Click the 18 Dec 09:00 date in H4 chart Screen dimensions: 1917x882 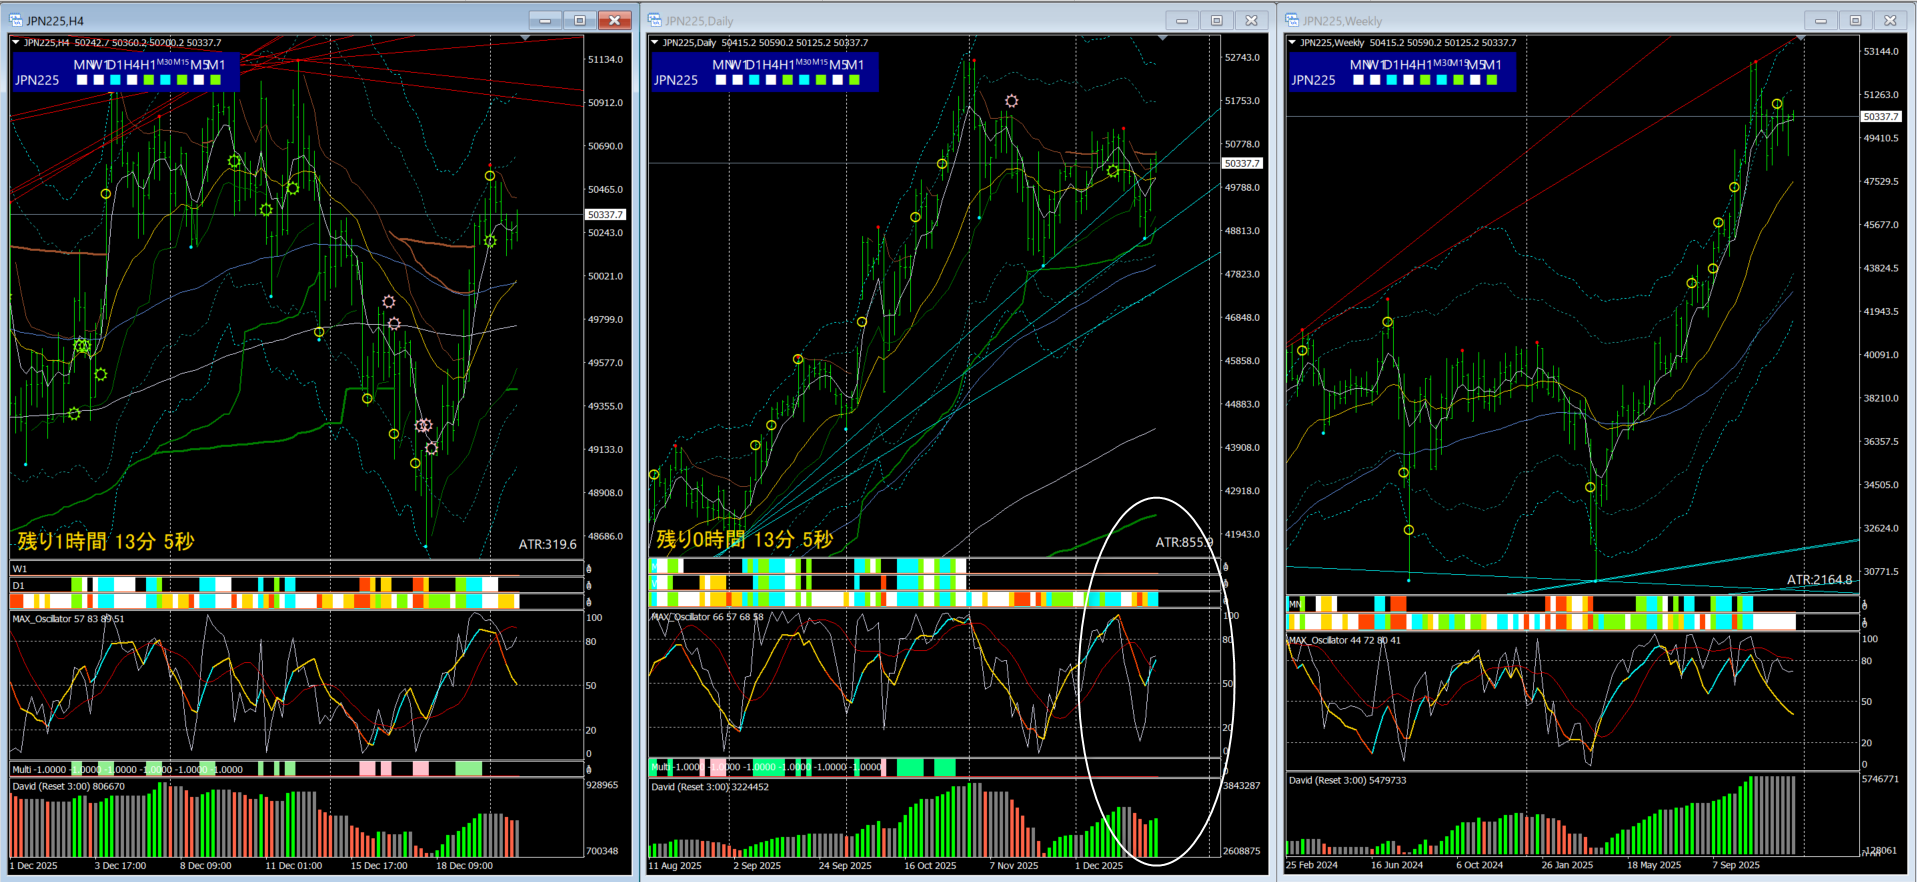[x=464, y=866]
